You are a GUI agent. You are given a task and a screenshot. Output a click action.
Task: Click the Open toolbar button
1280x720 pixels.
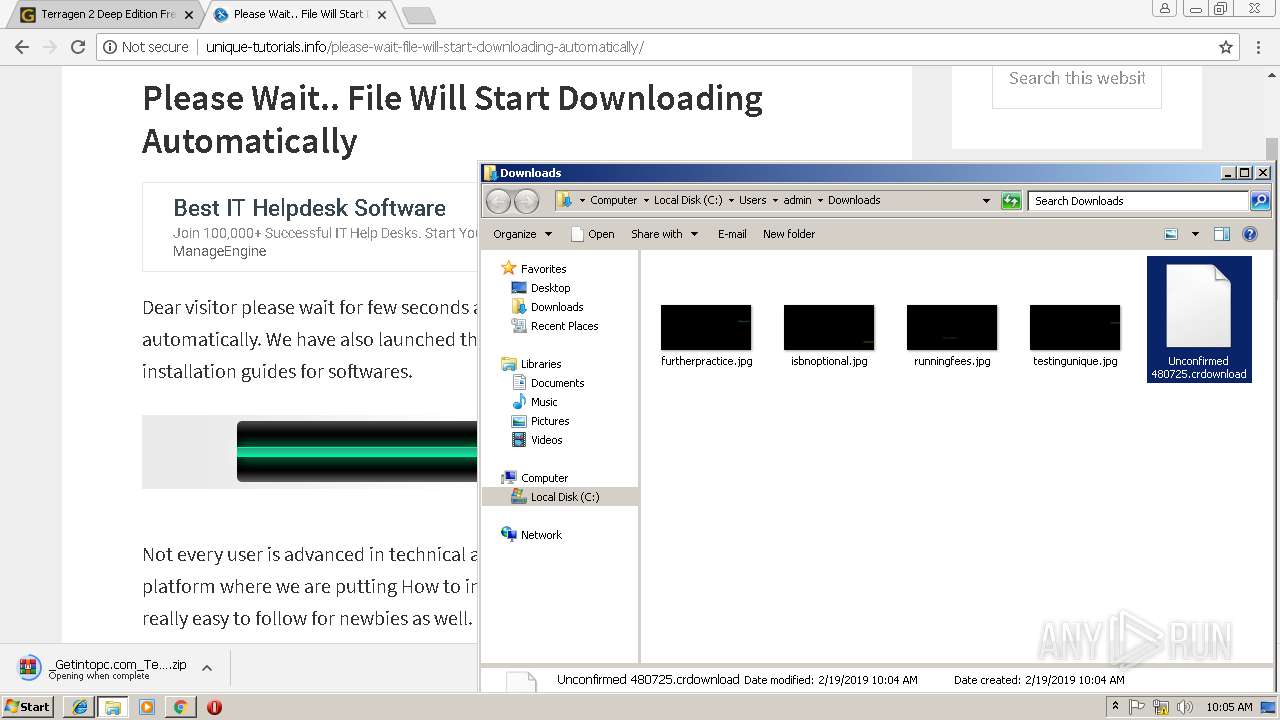click(592, 234)
